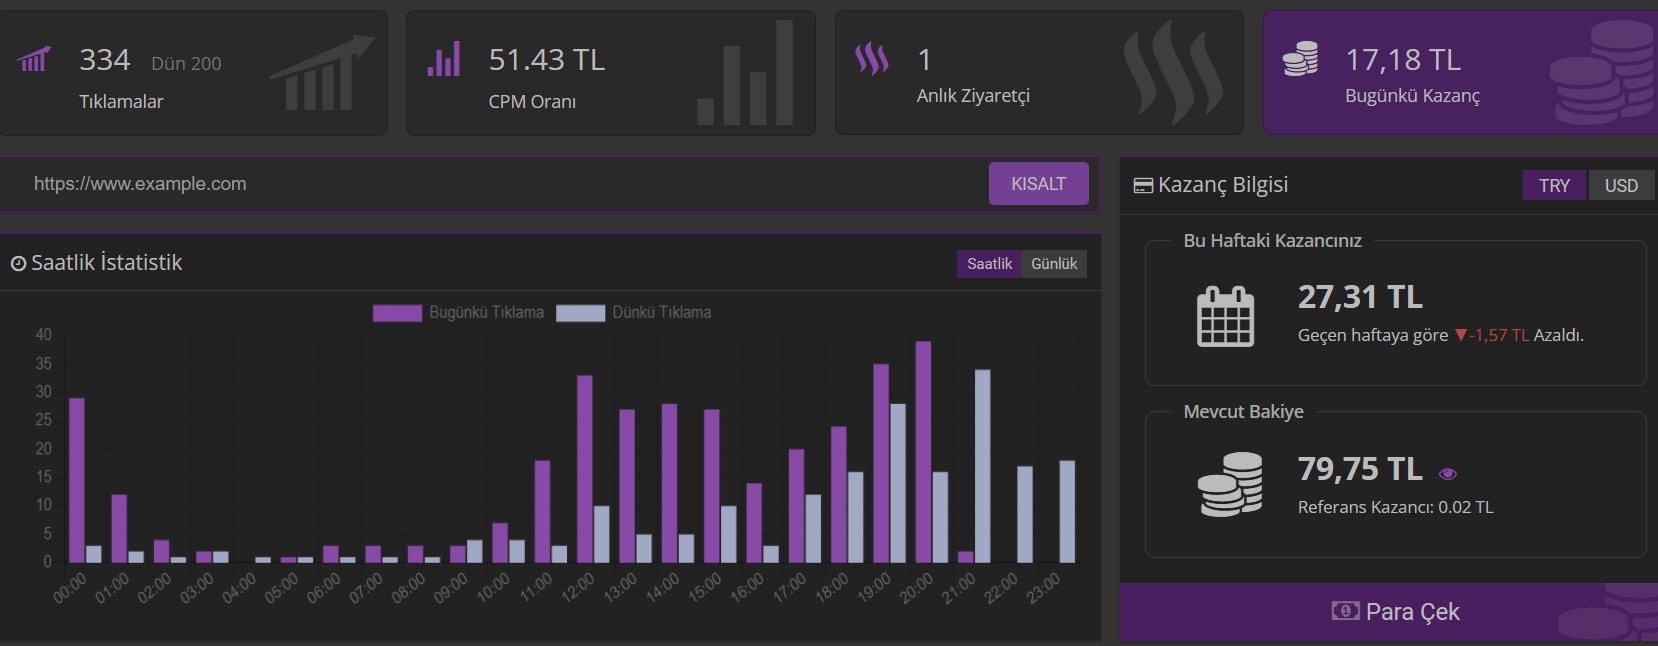Image resolution: width=1658 pixels, height=646 pixels.
Task: Click the coin stack icon under Mevcut Bakiye
Action: pos(1230,484)
